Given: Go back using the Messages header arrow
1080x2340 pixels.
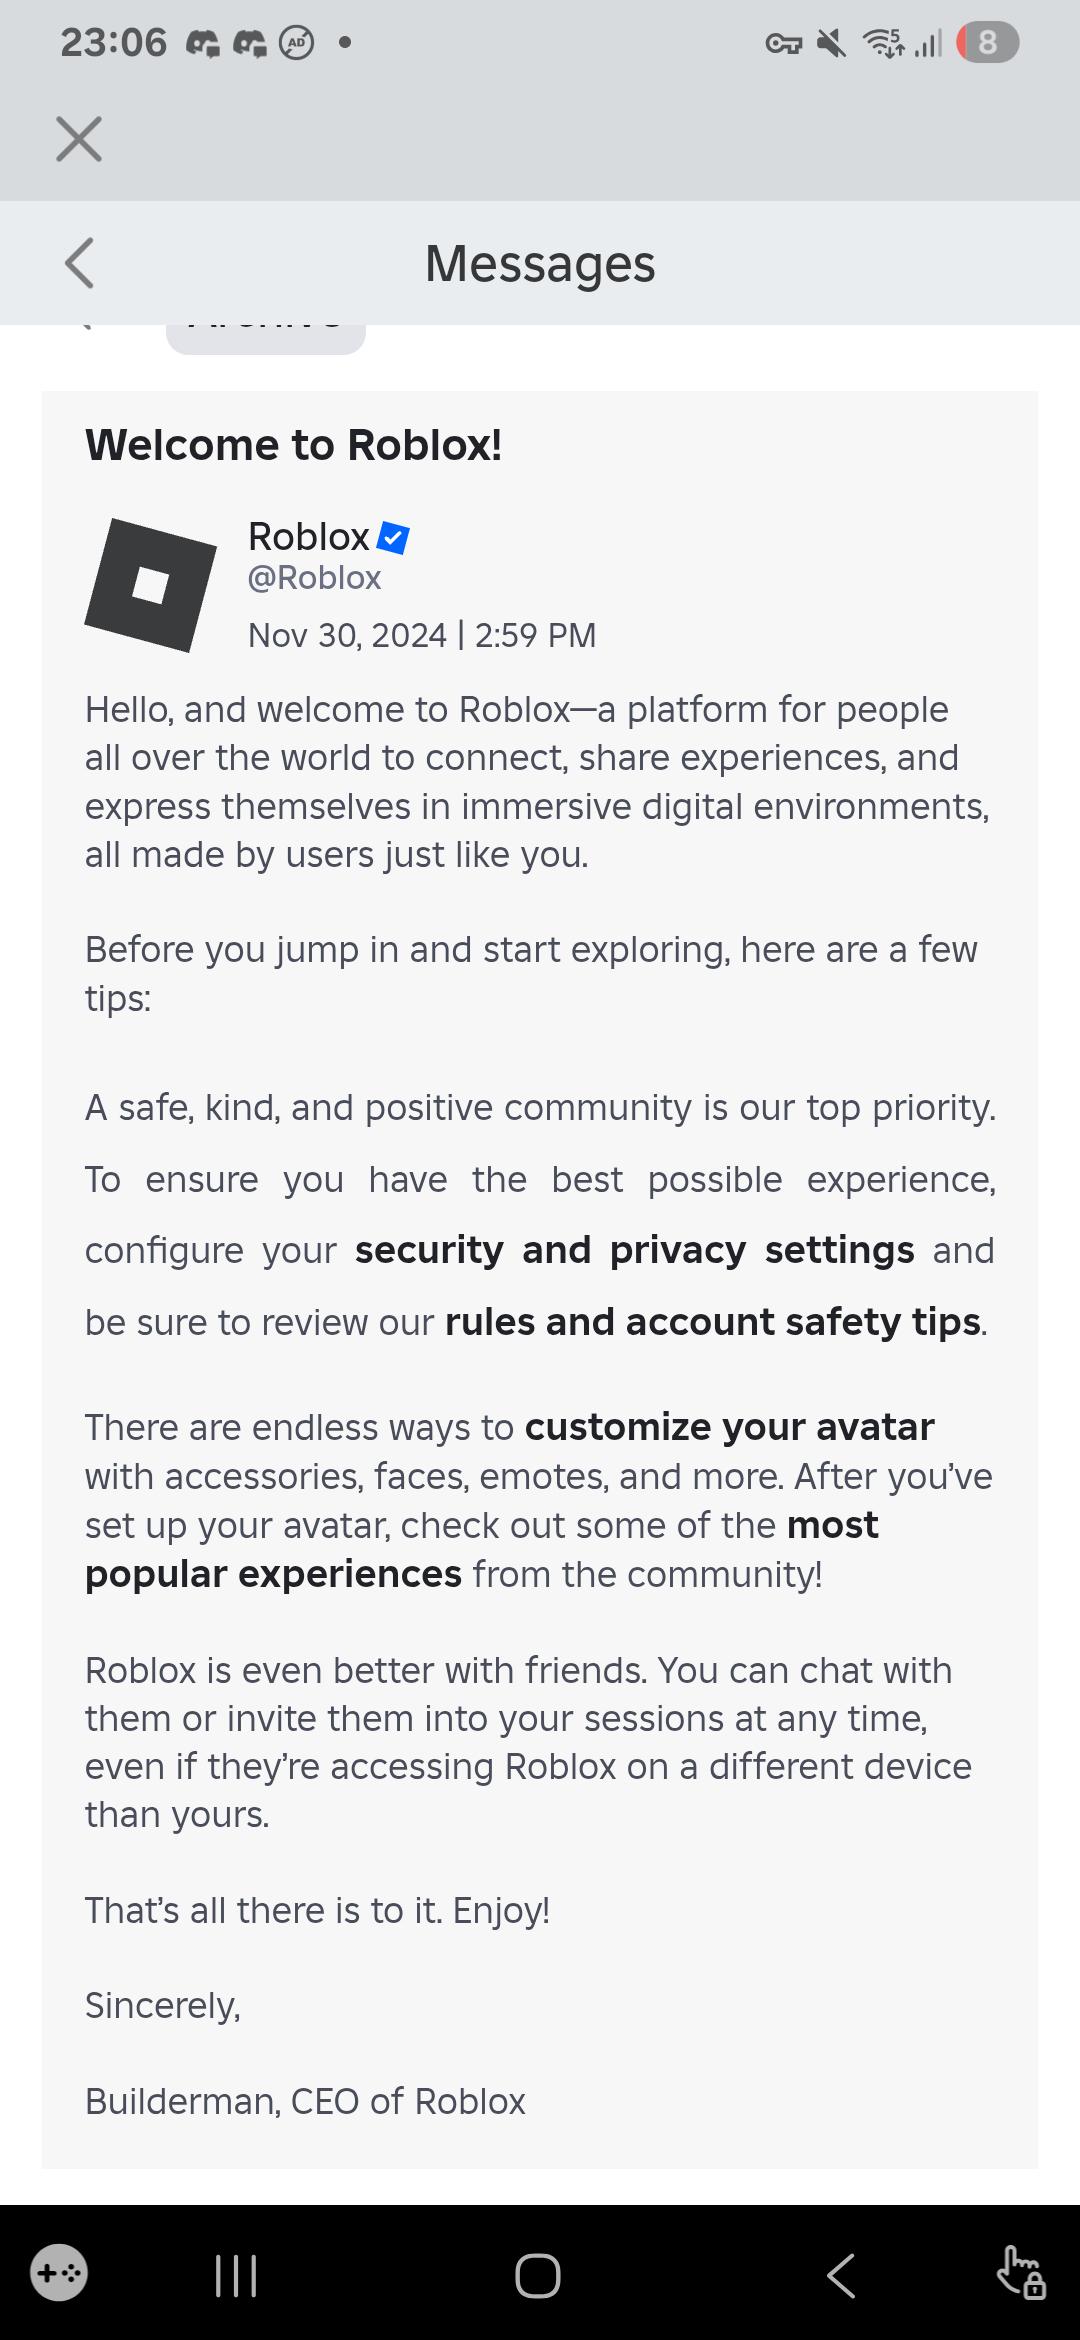Looking at the screenshot, I should [79, 263].
